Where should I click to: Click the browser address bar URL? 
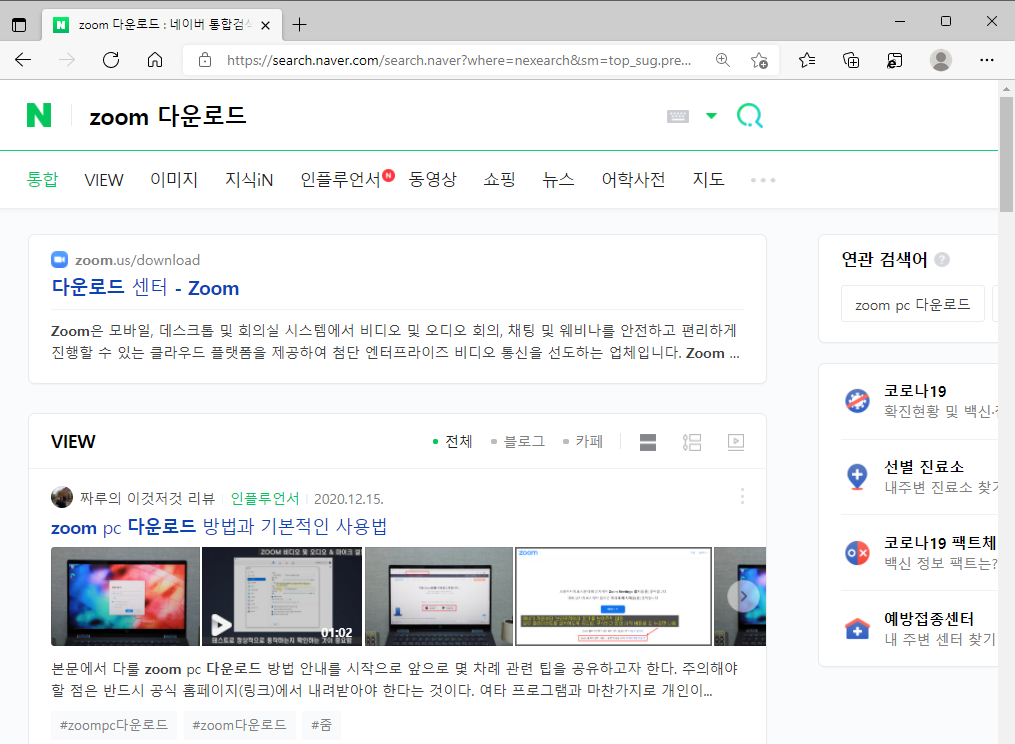[x=458, y=60]
